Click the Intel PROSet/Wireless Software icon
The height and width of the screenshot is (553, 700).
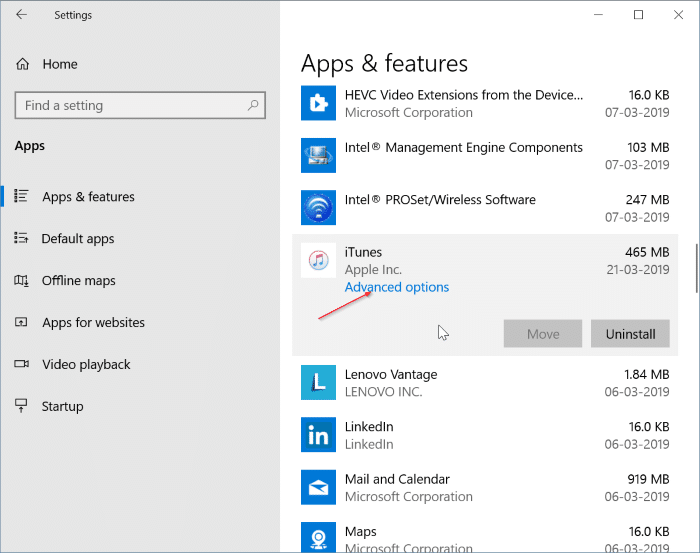[318, 208]
